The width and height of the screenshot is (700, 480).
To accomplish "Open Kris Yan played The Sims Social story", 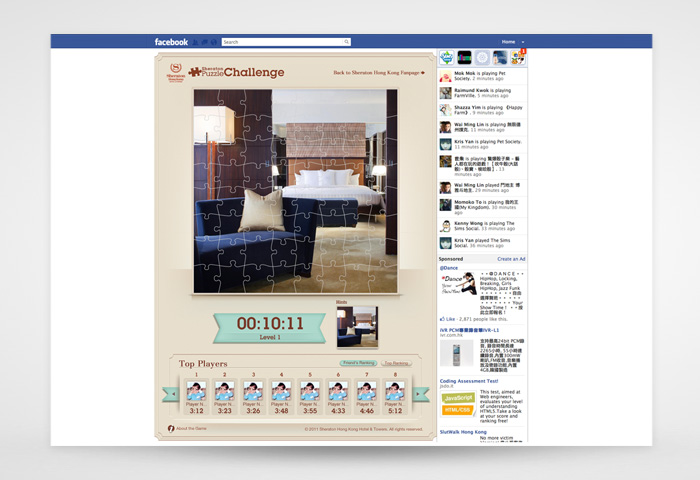I will tap(482, 243).
